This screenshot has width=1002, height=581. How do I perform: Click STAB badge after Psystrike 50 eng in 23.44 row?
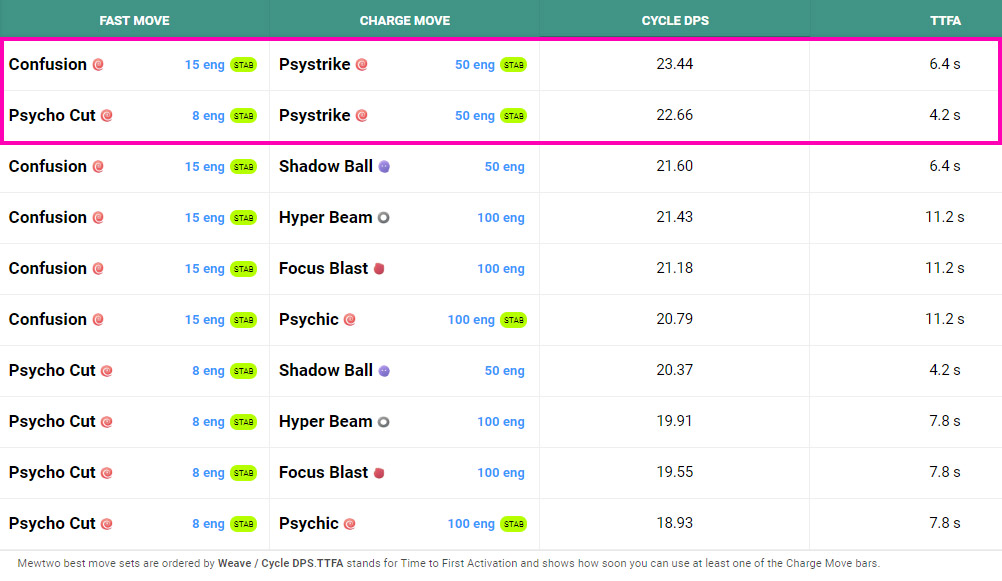[514, 65]
